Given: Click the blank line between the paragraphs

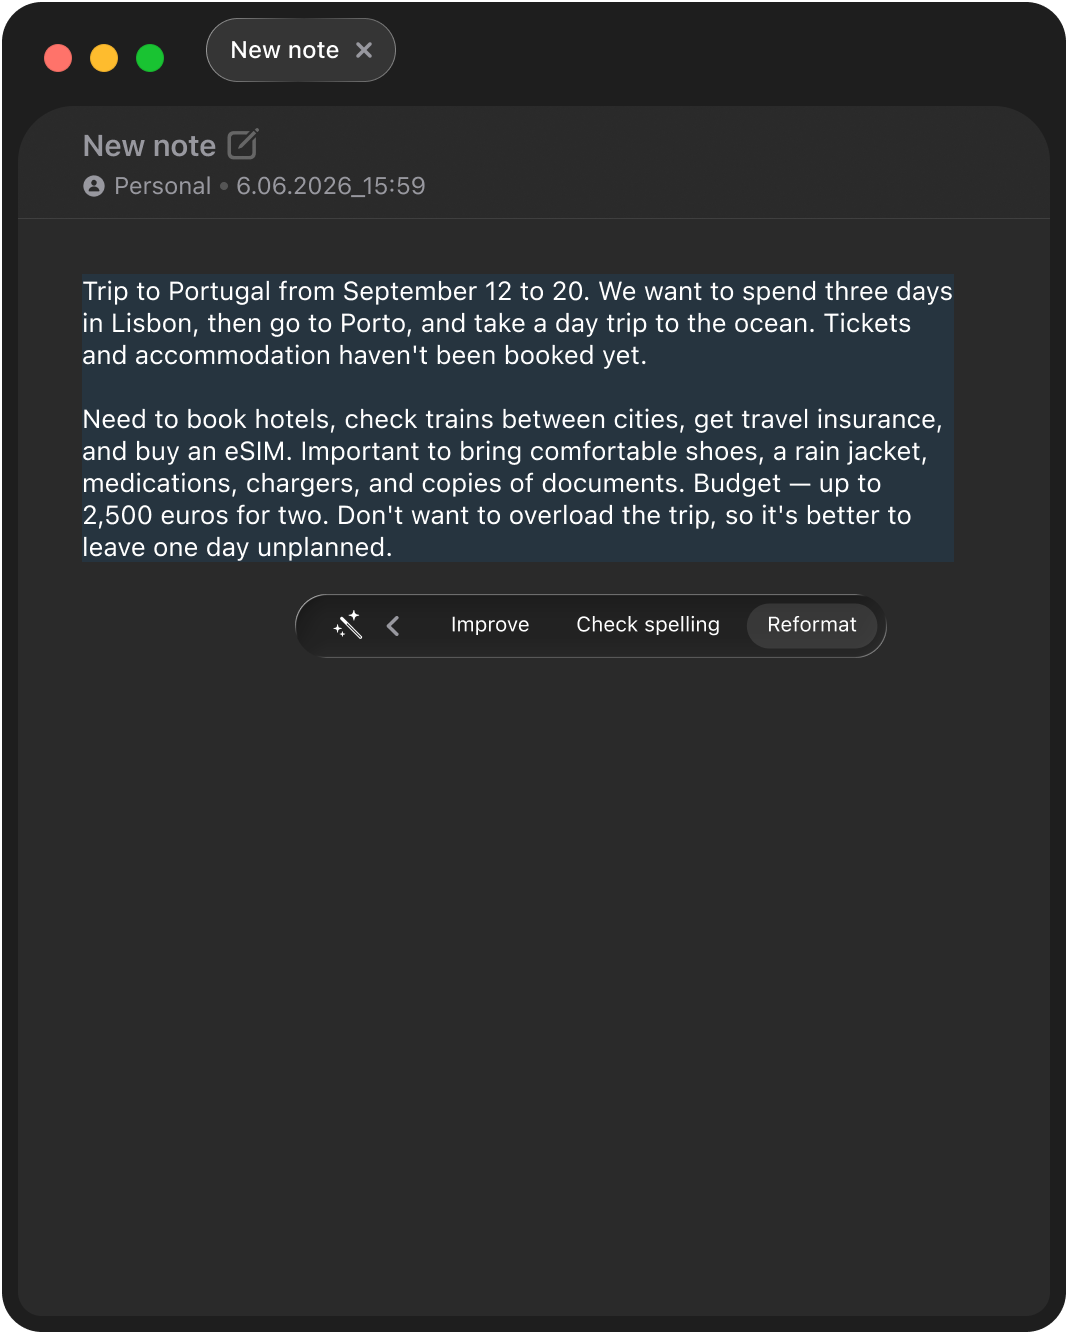Looking at the screenshot, I should pyautogui.click(x=517, y=387).
